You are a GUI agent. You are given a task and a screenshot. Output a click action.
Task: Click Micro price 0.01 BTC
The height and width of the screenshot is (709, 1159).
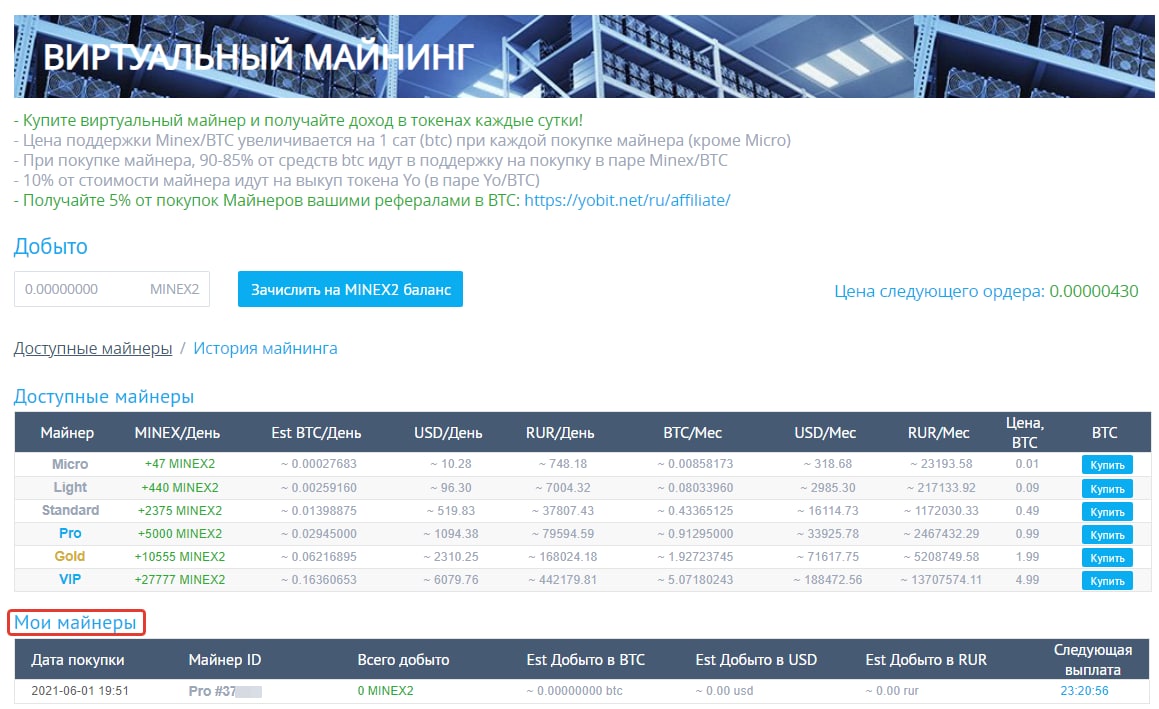point(1027,464)
